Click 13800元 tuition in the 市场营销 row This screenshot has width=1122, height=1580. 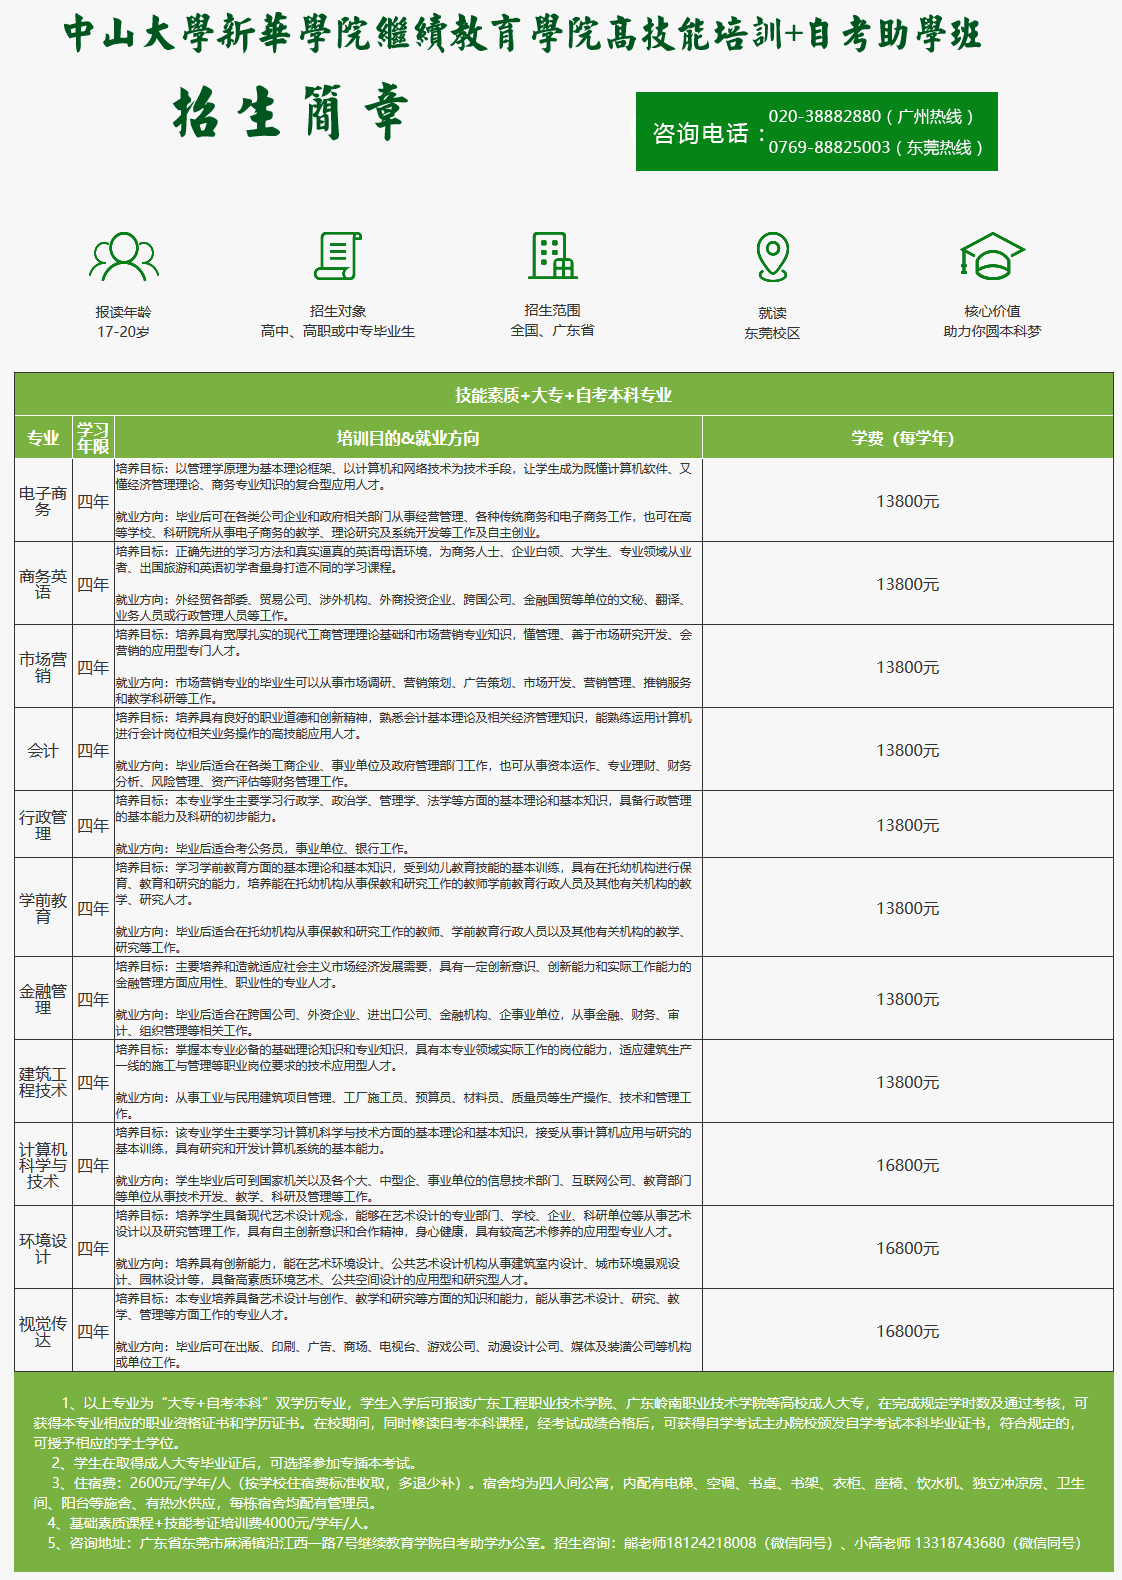tap(908, 667)
